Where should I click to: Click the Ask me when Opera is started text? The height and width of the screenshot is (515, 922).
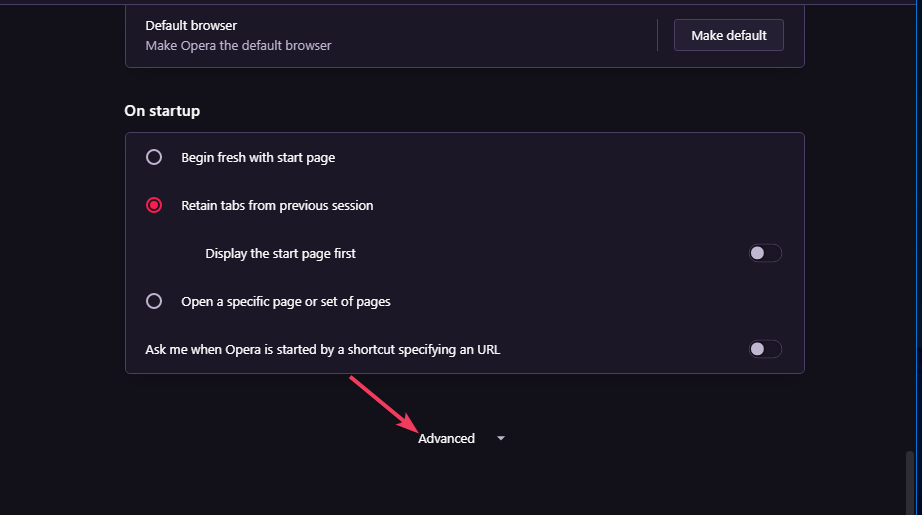(x=323, y=349)
